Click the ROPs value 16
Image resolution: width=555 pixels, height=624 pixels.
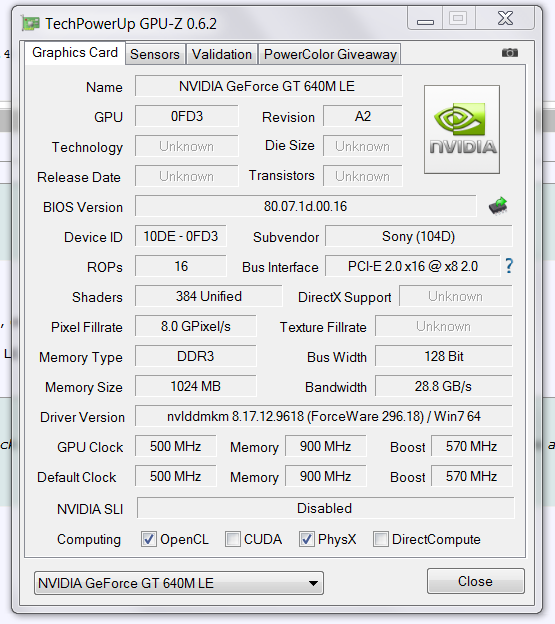coord(181,266)
